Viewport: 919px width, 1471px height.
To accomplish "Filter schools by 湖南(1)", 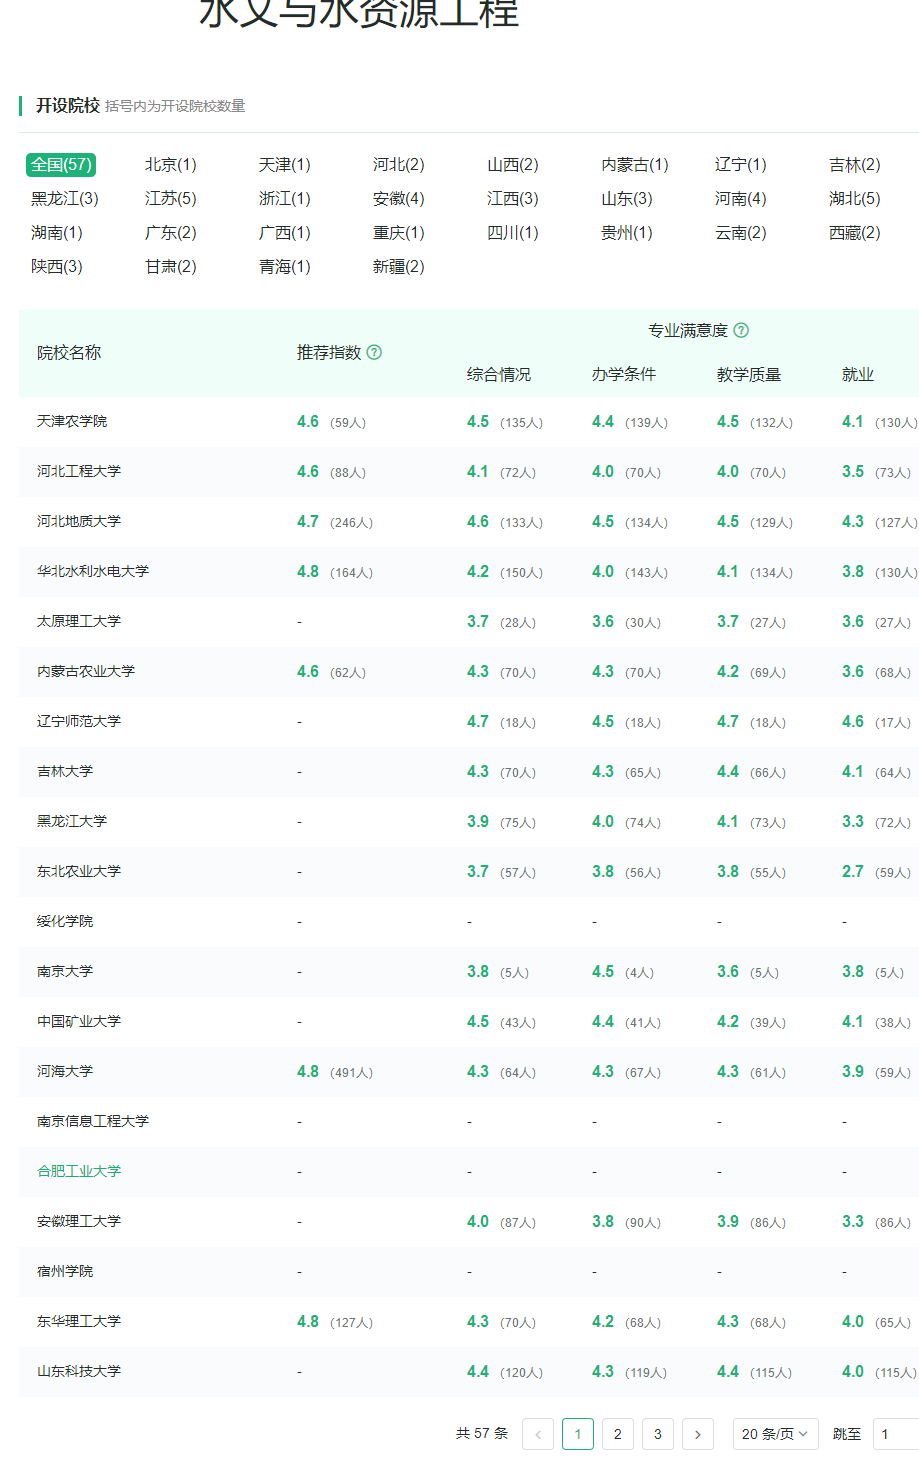I will pyautogui.click(x=57, y=232).
